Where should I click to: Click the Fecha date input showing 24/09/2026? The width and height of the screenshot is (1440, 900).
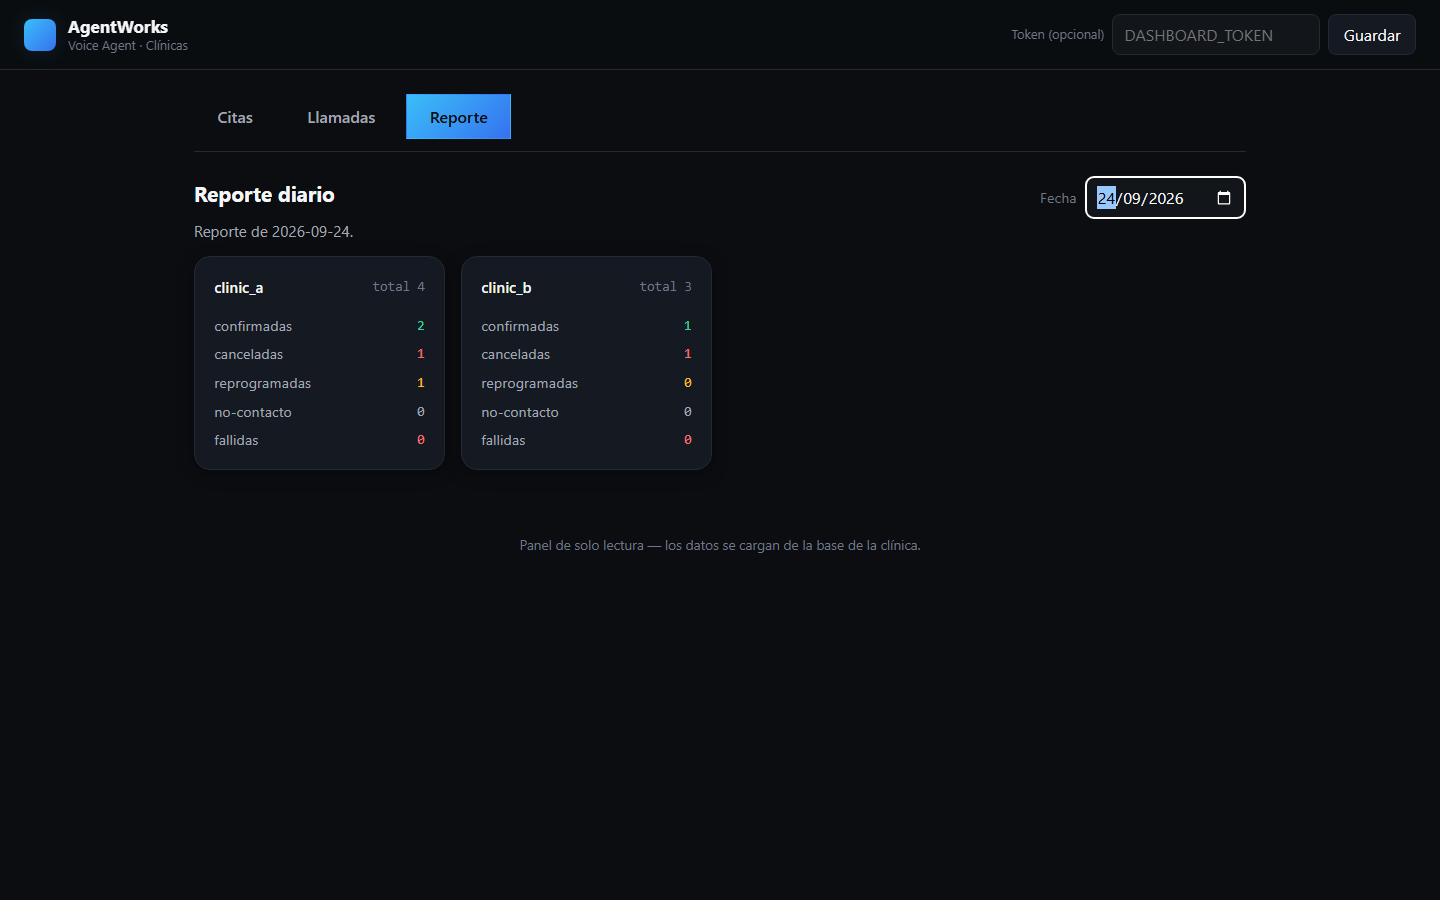click(1165, 198)
